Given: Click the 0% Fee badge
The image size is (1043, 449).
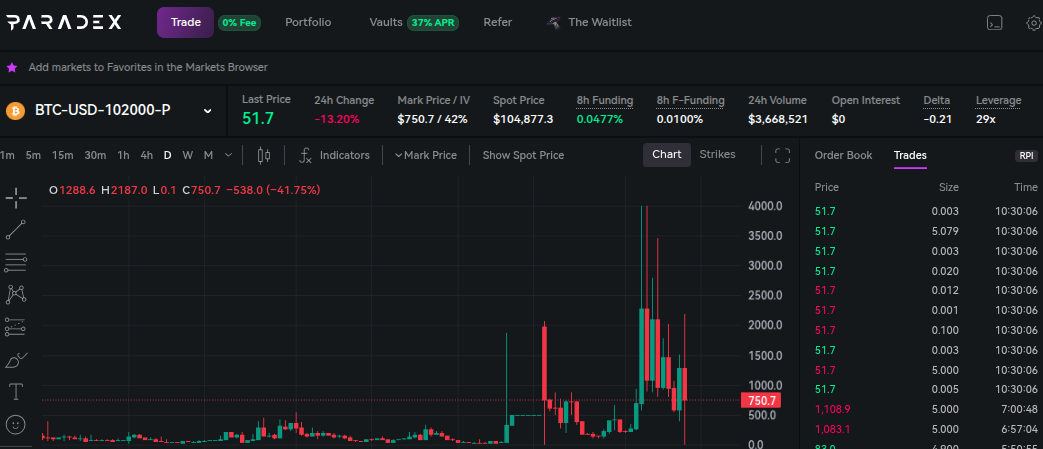Looking at the screenshot, I should [x=239, y=23].
